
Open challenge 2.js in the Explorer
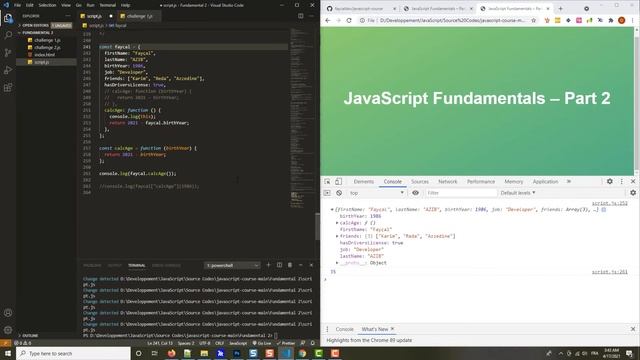(47, 47)
